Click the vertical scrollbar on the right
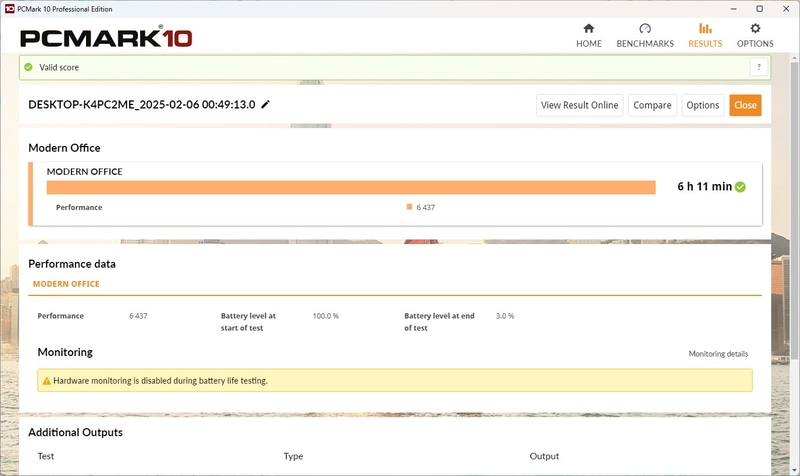 [x=794, y=209]
